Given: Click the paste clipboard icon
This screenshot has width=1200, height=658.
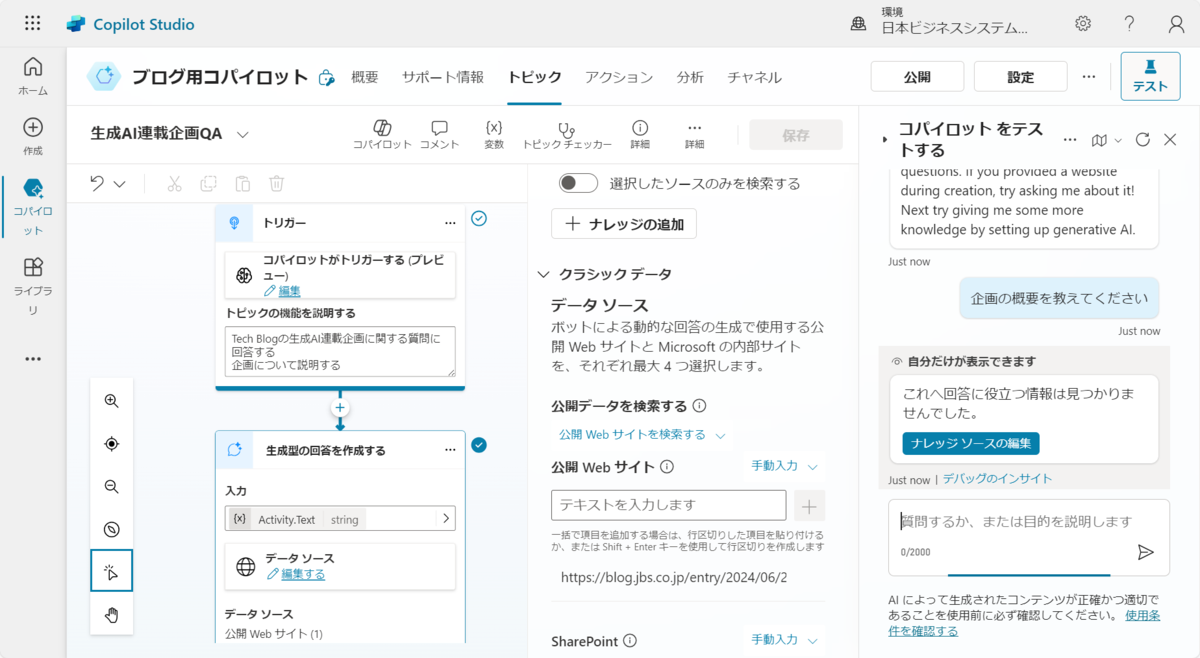Looking at the screenshot, I should click(x=242, y=183).
